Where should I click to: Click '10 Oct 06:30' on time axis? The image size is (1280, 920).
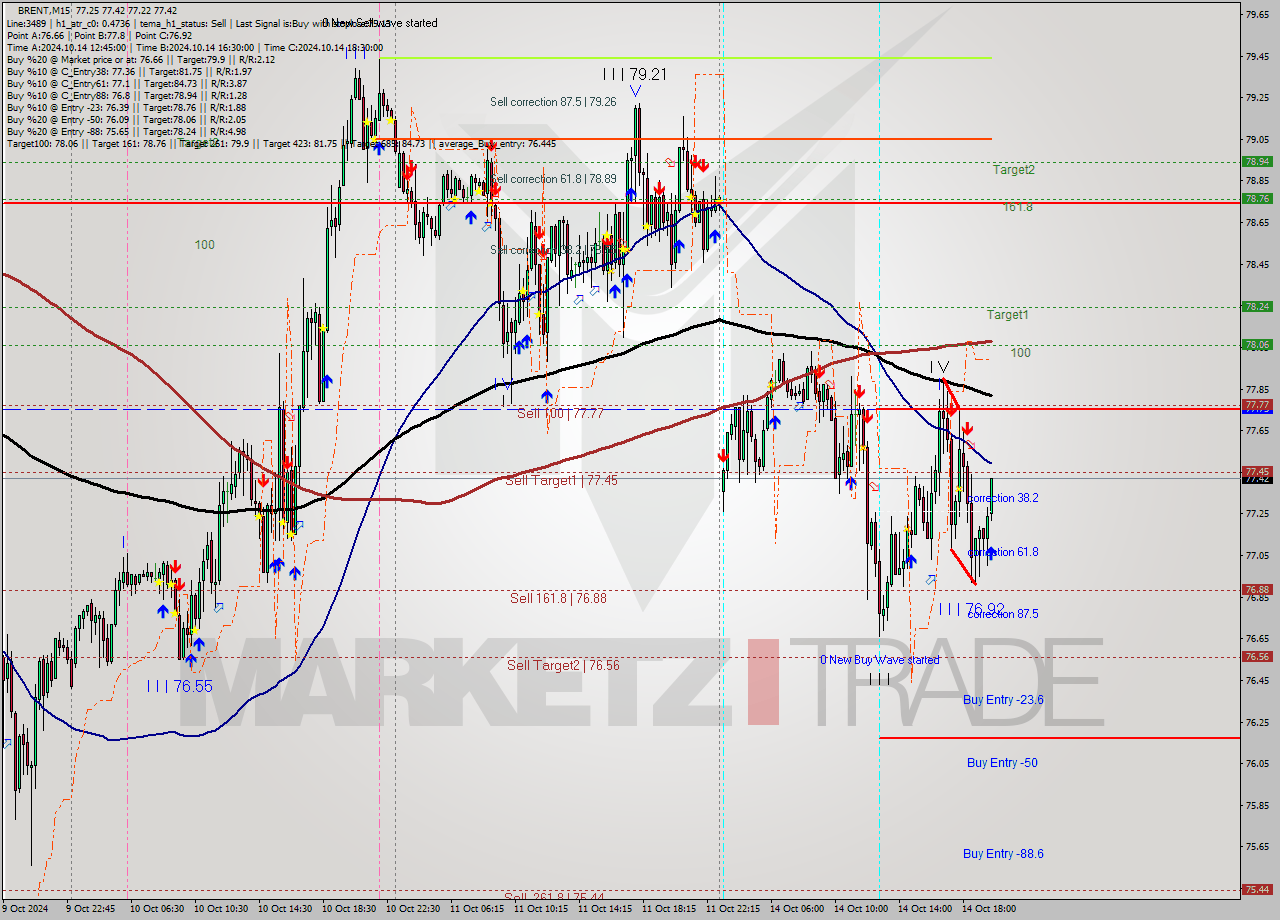coord(155,909)
